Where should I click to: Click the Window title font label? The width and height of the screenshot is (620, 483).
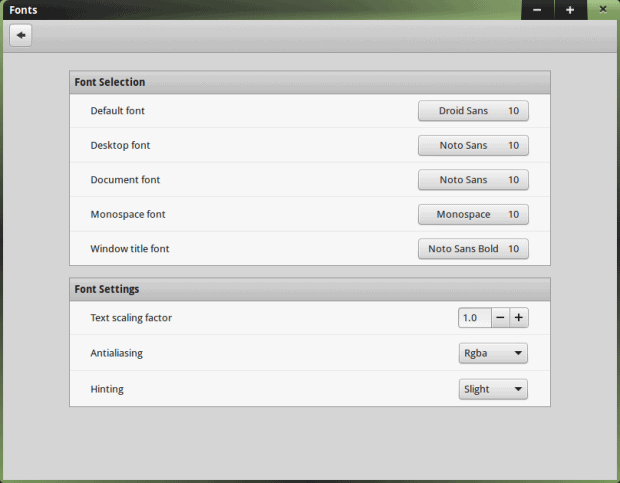(x=130, y=249)
